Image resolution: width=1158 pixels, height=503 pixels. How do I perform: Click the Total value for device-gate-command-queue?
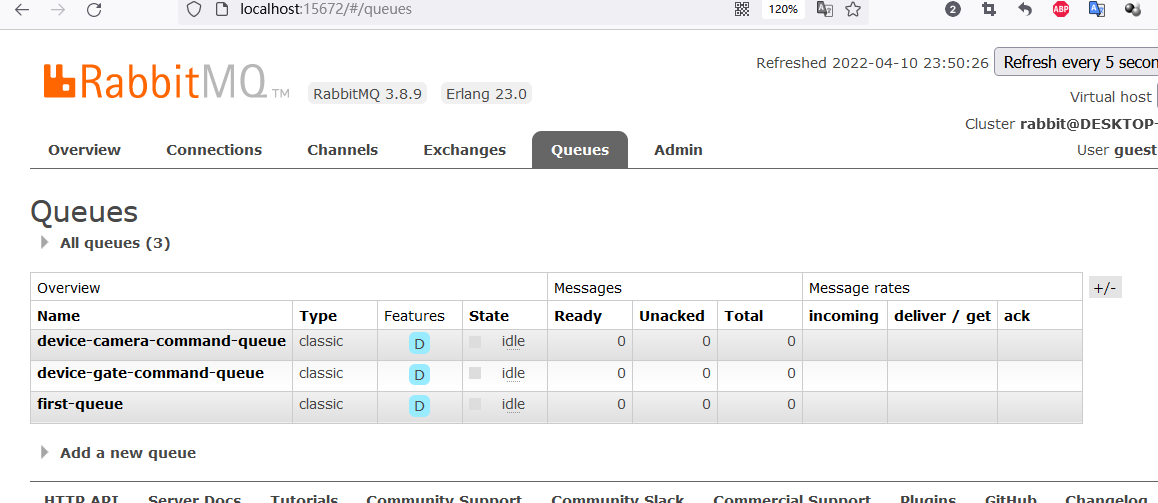[791, 373]
